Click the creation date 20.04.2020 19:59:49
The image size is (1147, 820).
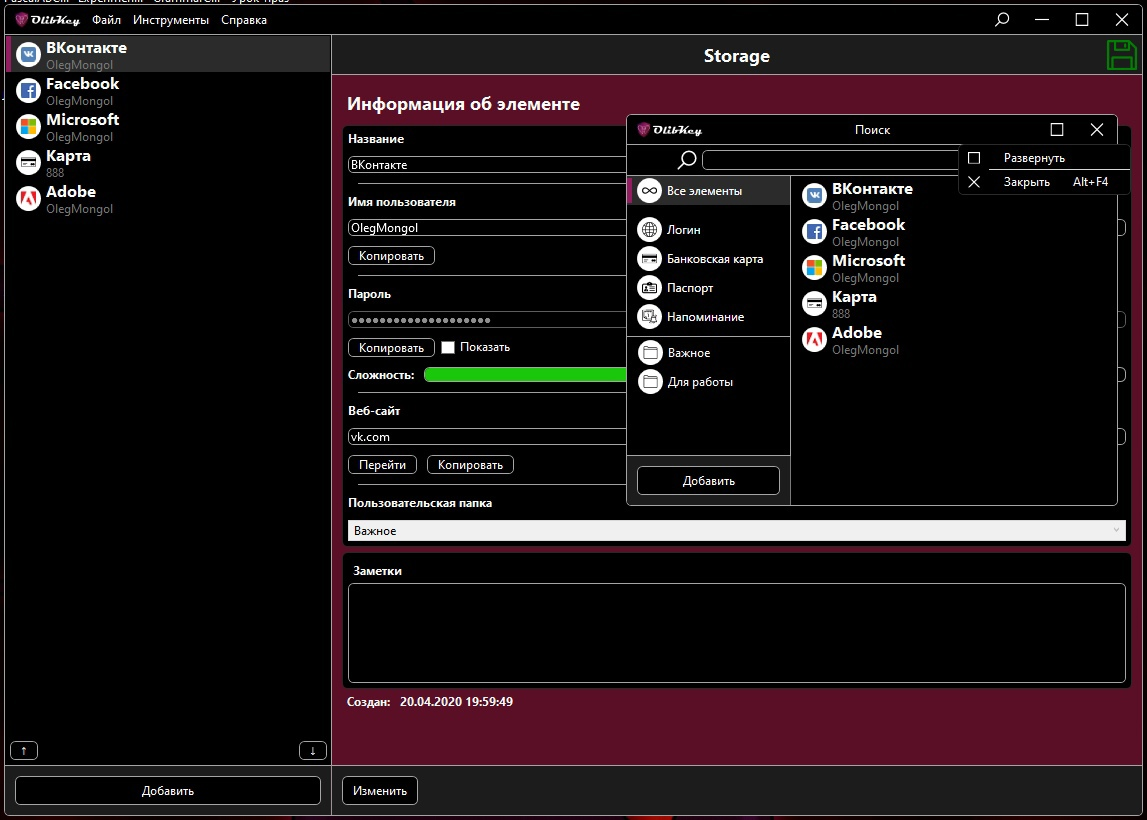(456, 702)
